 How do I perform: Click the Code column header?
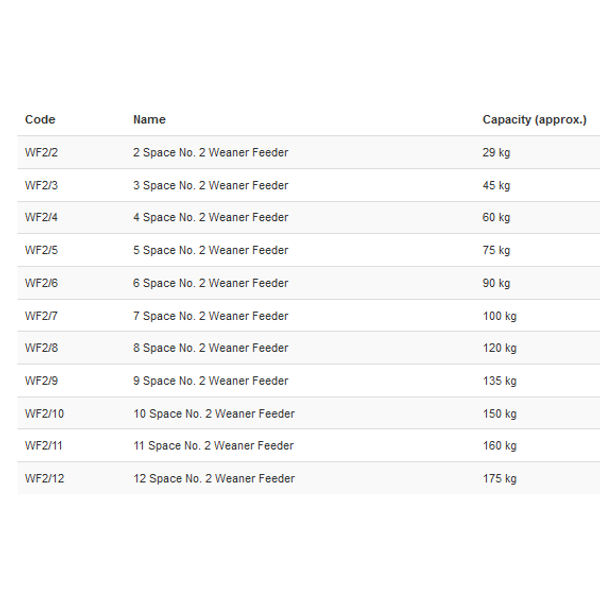40,120
